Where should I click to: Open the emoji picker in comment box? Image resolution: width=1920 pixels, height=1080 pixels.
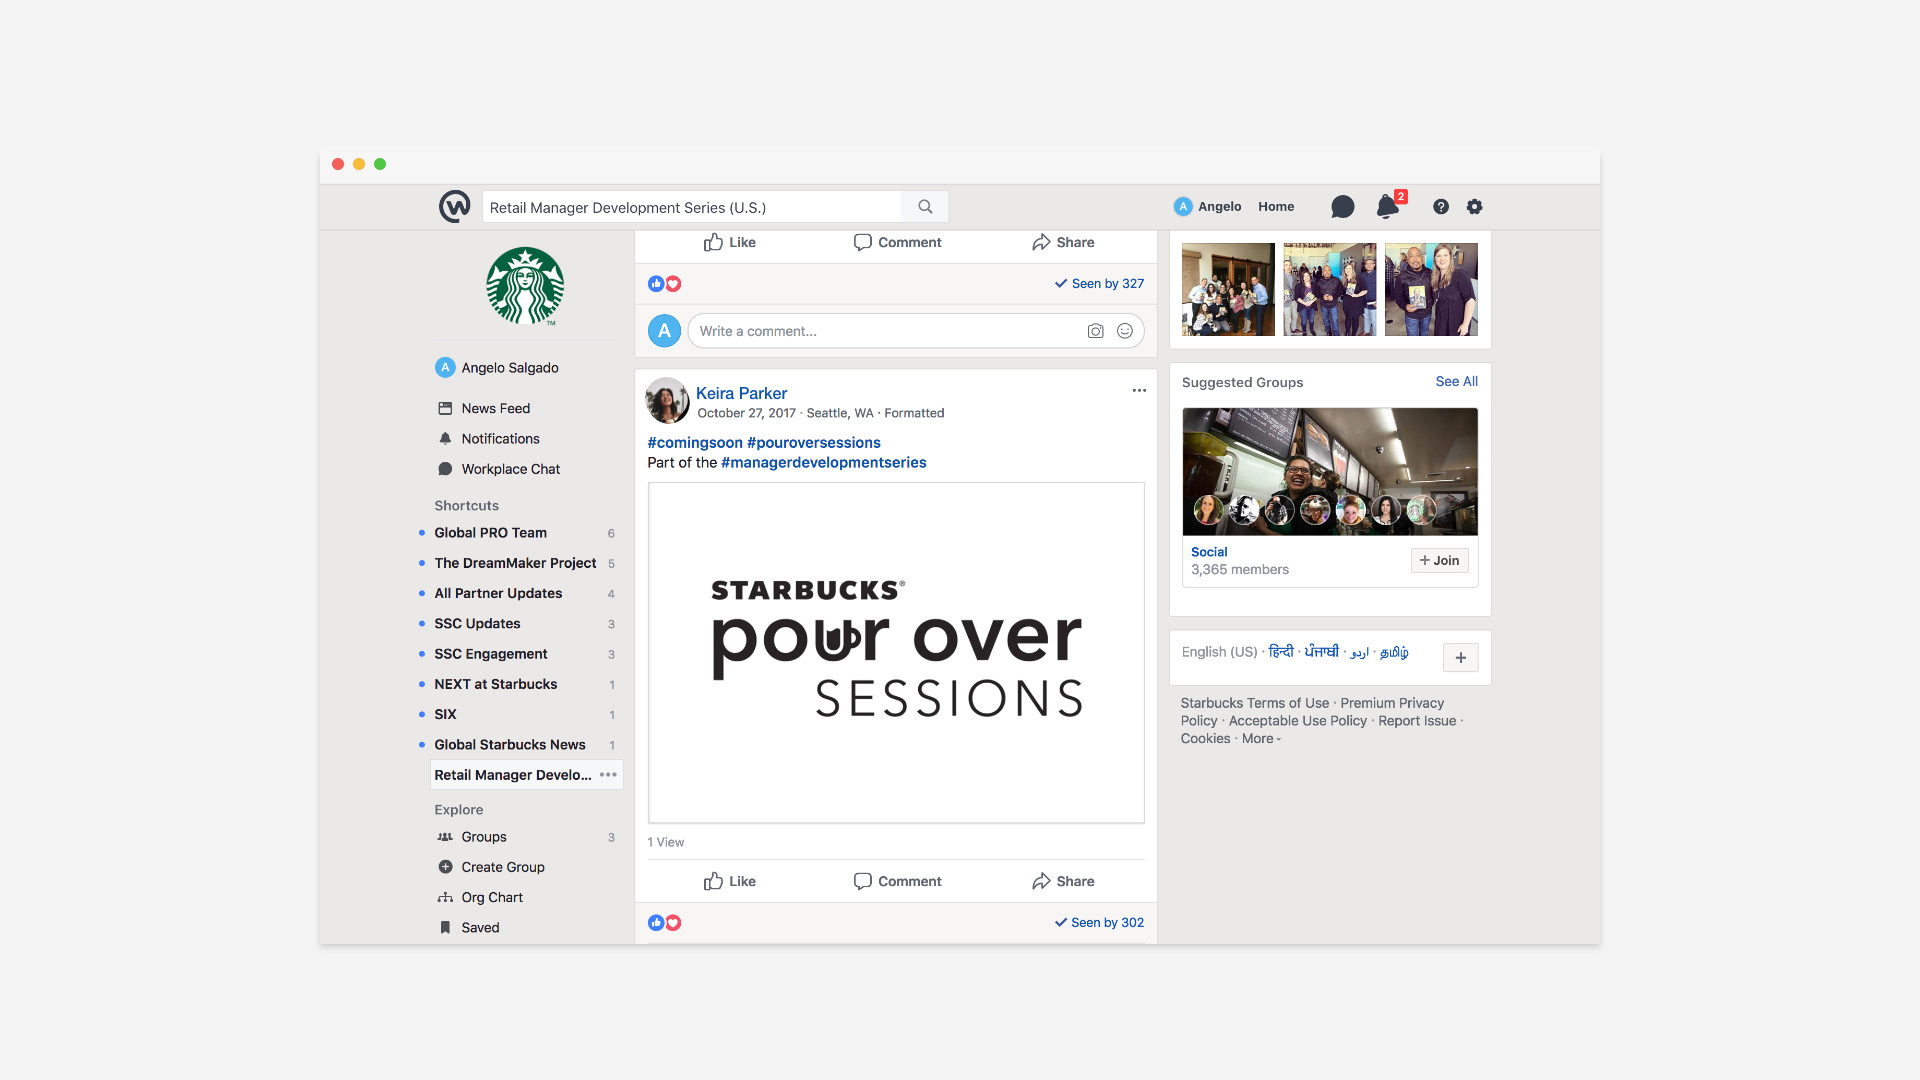tap(1125, 331)
